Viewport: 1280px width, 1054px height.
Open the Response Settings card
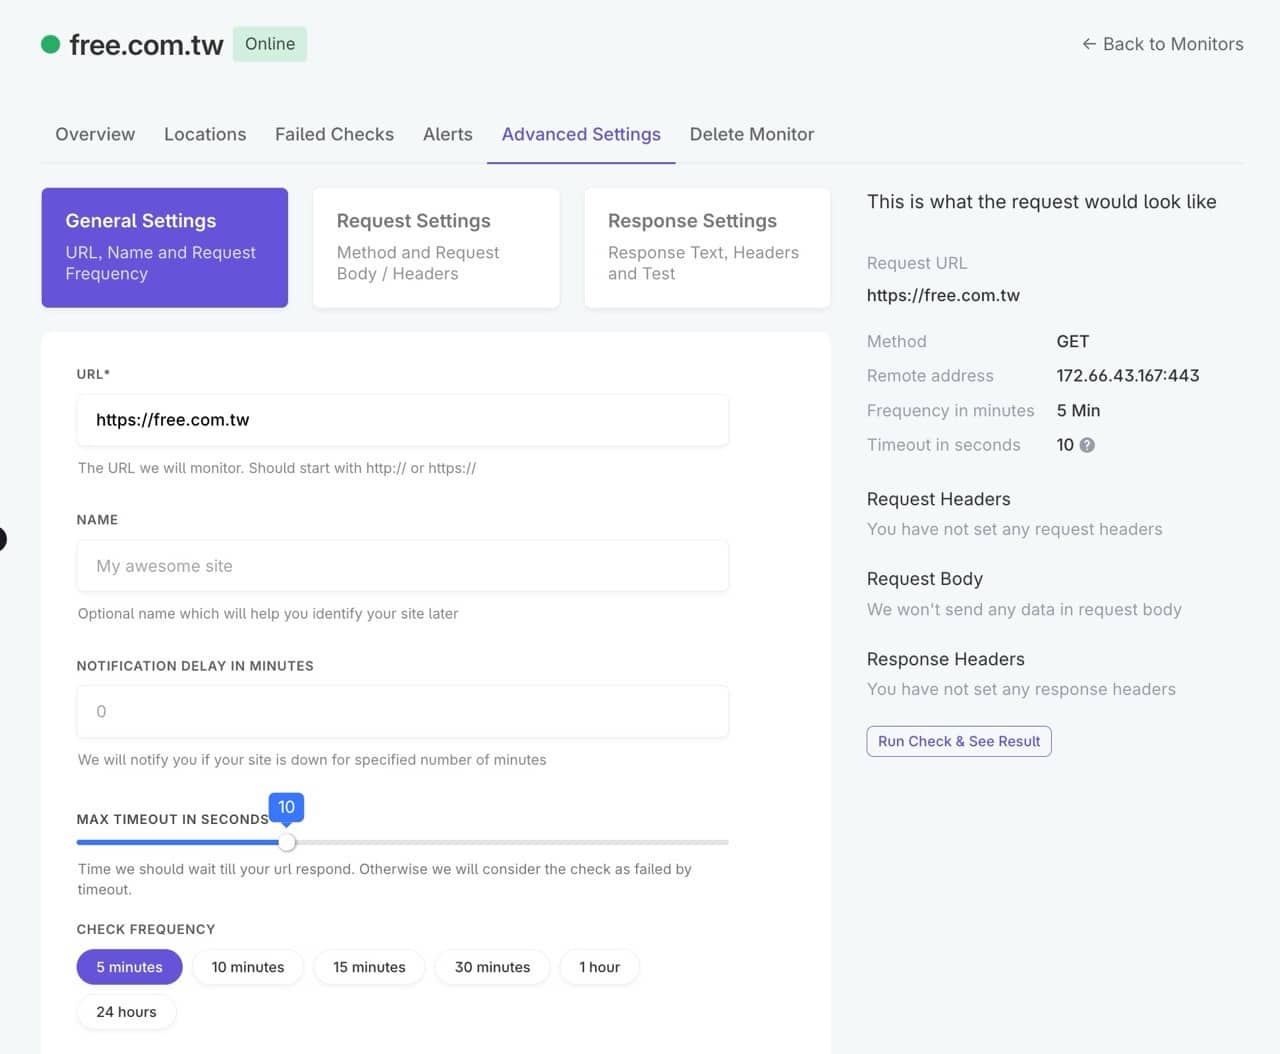[707, 247]
